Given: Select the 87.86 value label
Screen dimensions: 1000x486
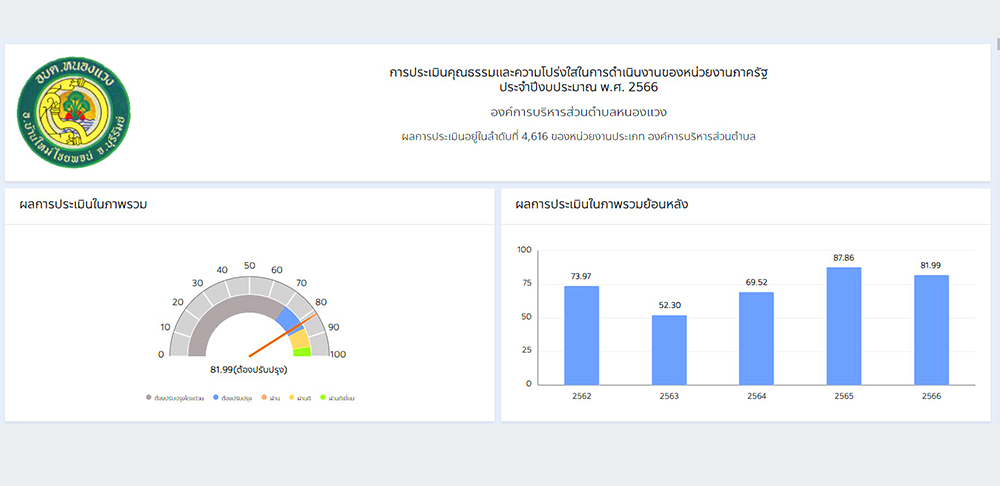Looking at the screenshot, I should point(844,258).
